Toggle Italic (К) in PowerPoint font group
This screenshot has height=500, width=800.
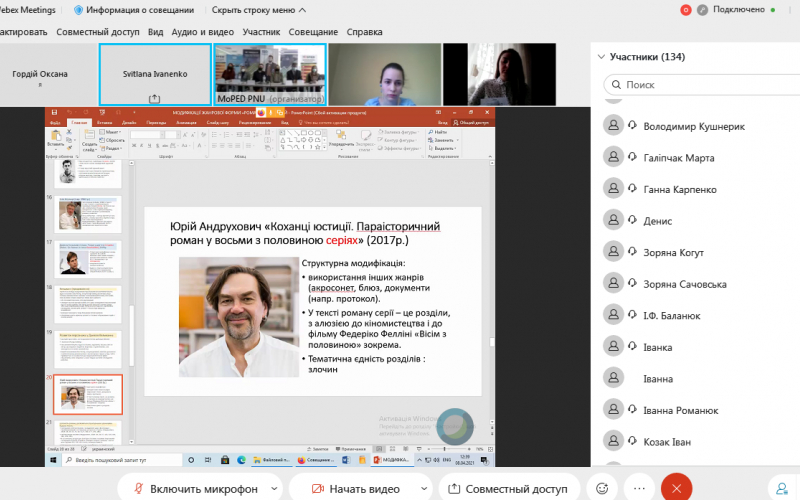tap(141, 146)
